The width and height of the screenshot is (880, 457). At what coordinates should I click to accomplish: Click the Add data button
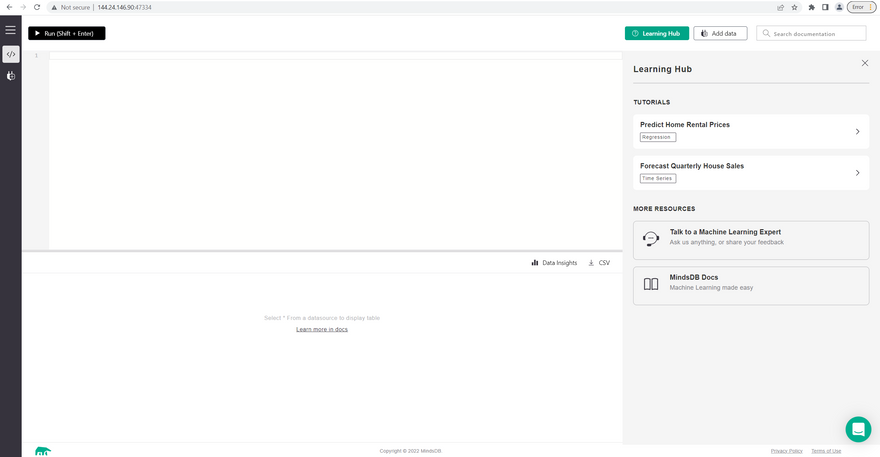[720, 33]
